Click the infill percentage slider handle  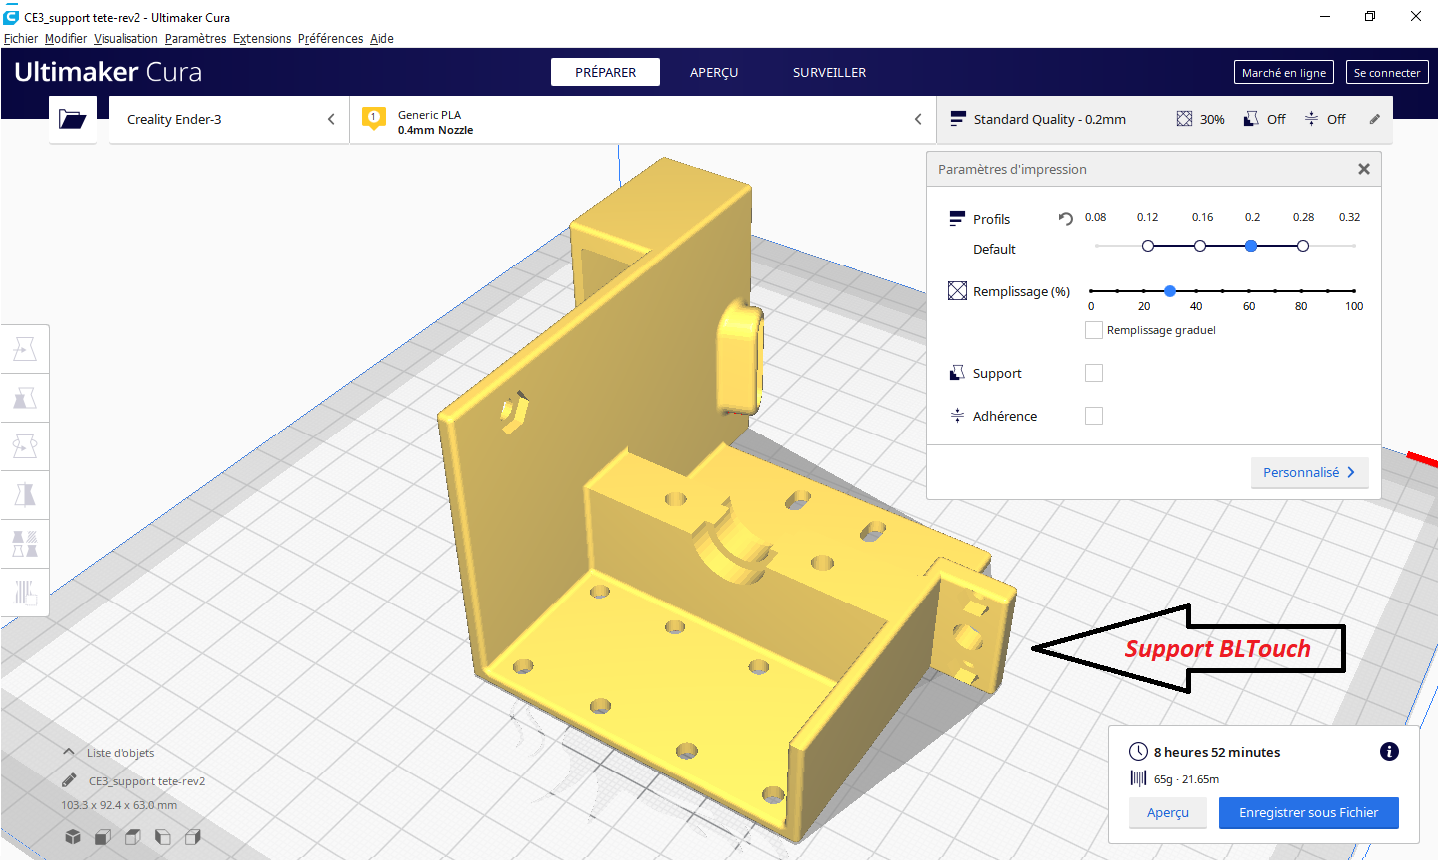(1170, 291)
